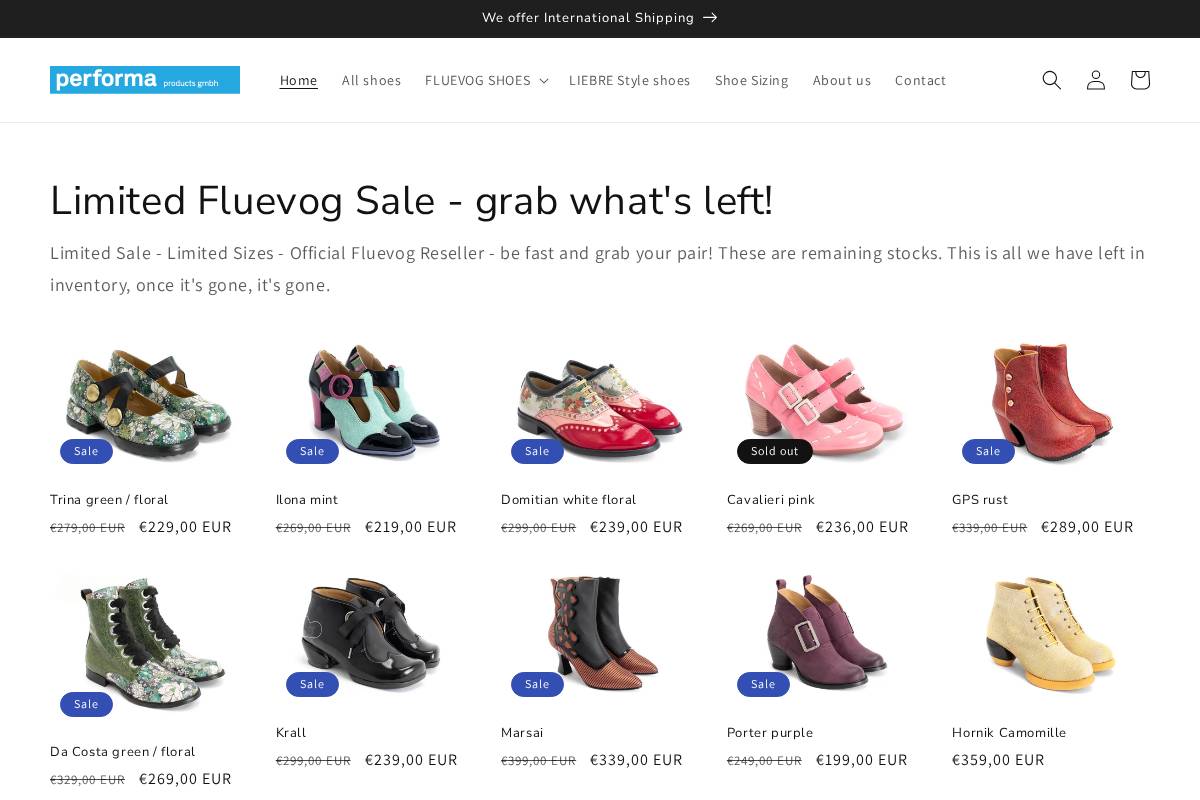
Task: Open the Domitian white floral product link
Action: (x=568, y=499)
